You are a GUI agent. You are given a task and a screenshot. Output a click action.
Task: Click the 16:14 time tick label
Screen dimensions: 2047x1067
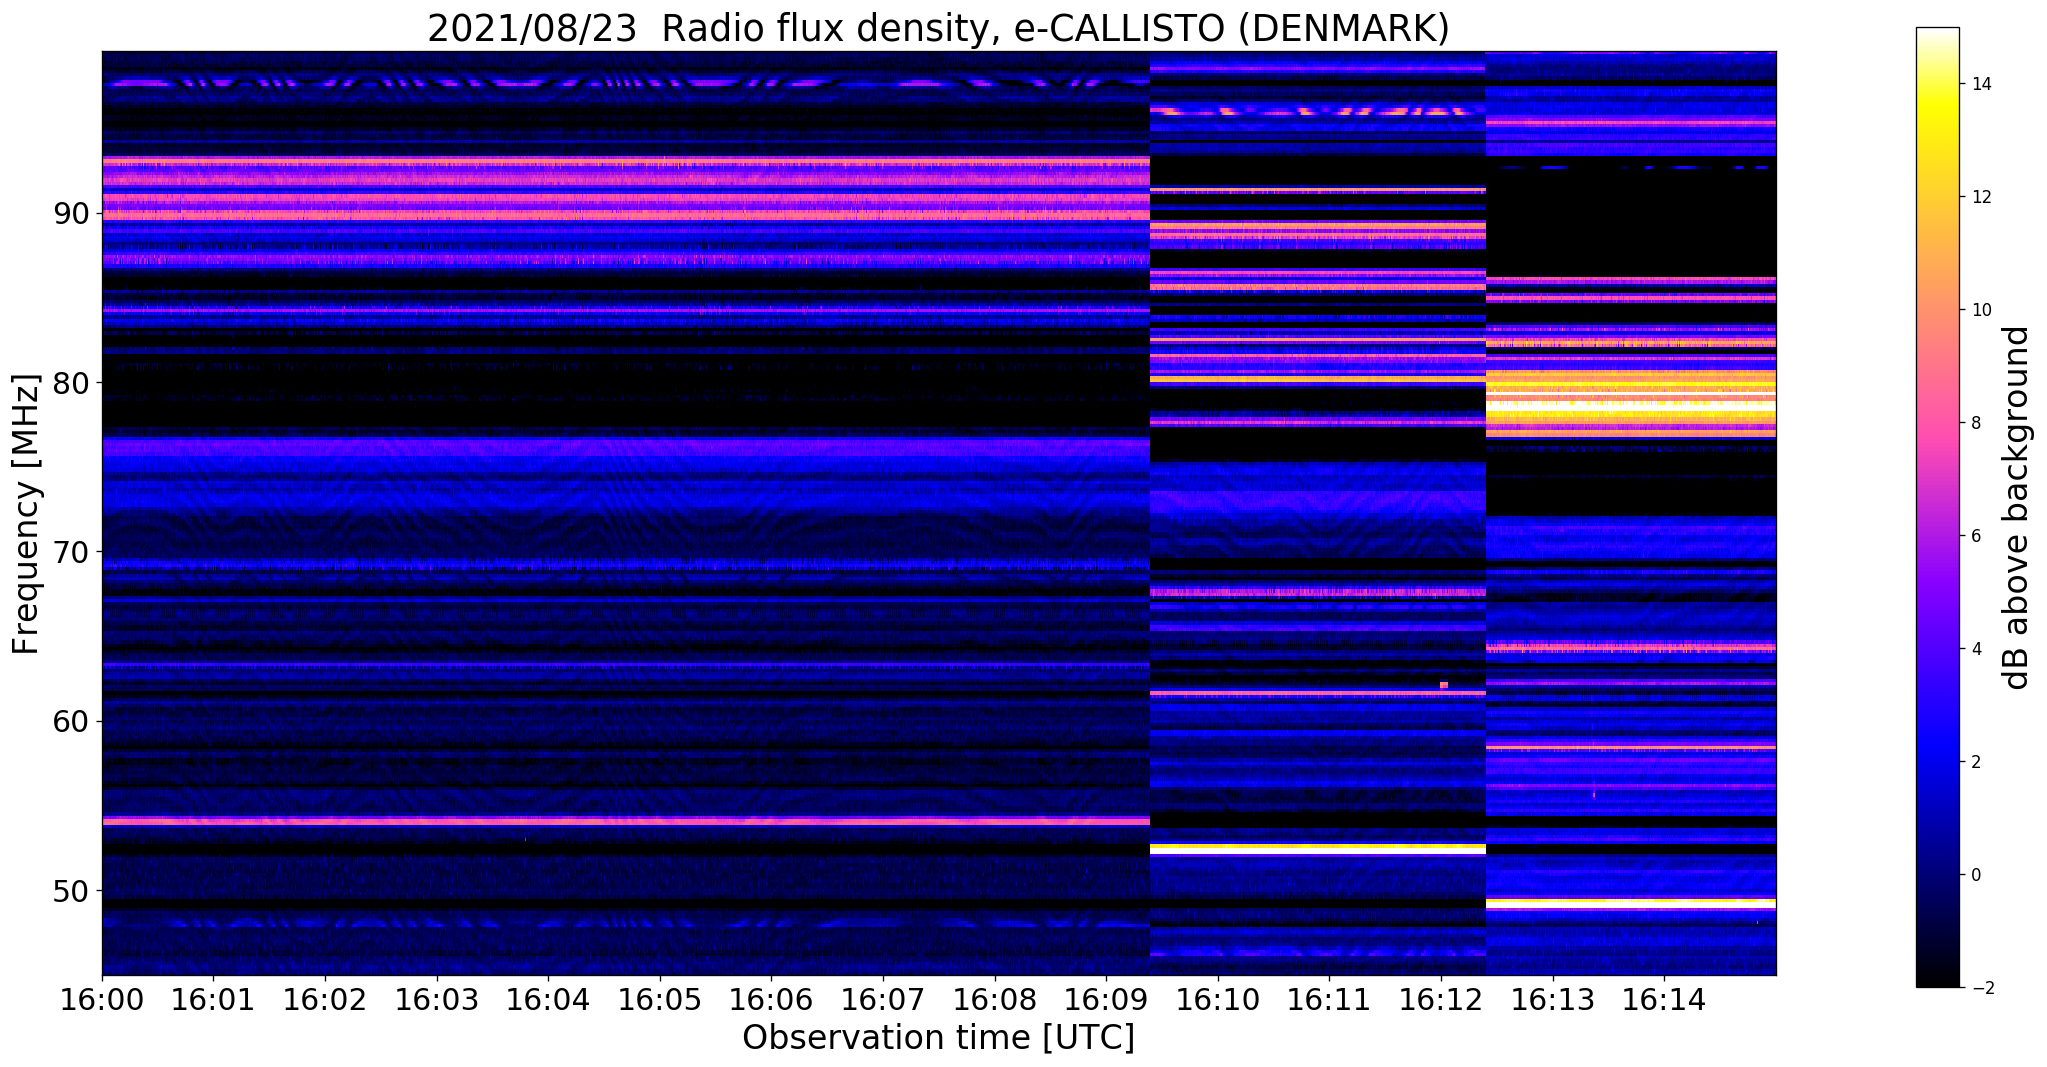click(1664, 999)
